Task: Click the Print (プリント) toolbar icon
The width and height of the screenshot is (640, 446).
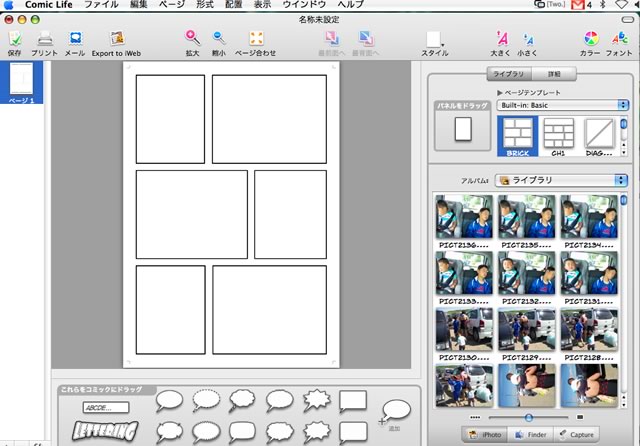Action: click(x=45, y=39)
